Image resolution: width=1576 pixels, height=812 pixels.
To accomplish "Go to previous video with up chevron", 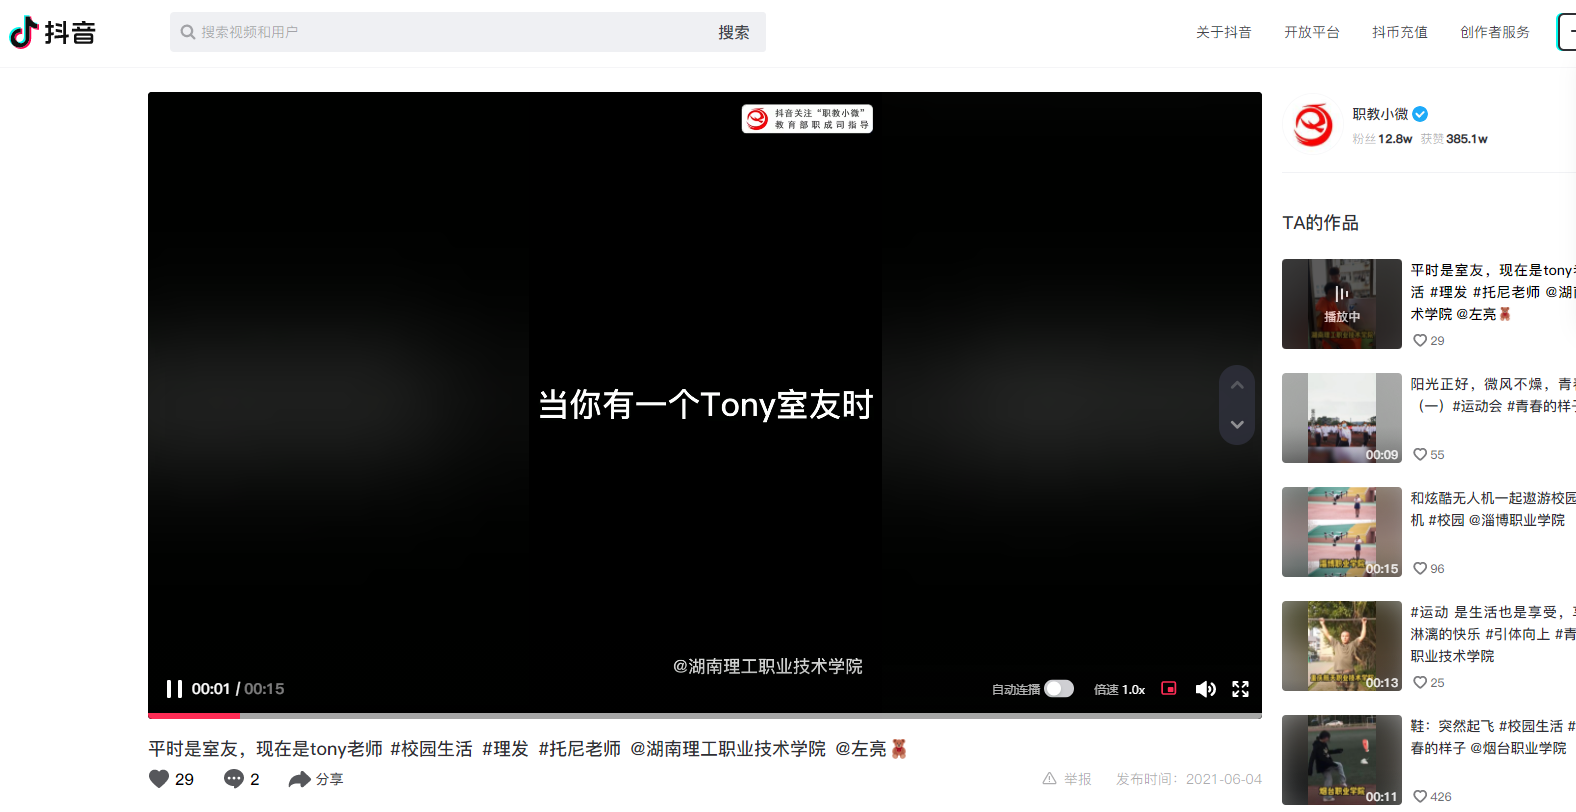I will (1237, 385).
